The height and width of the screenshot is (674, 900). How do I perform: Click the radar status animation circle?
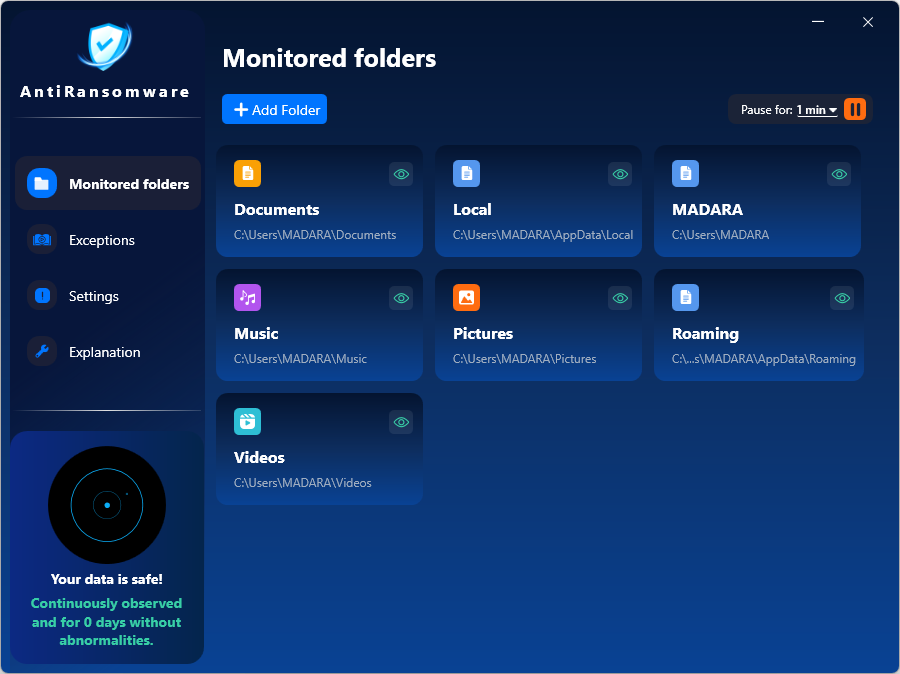tap(107, 505)
